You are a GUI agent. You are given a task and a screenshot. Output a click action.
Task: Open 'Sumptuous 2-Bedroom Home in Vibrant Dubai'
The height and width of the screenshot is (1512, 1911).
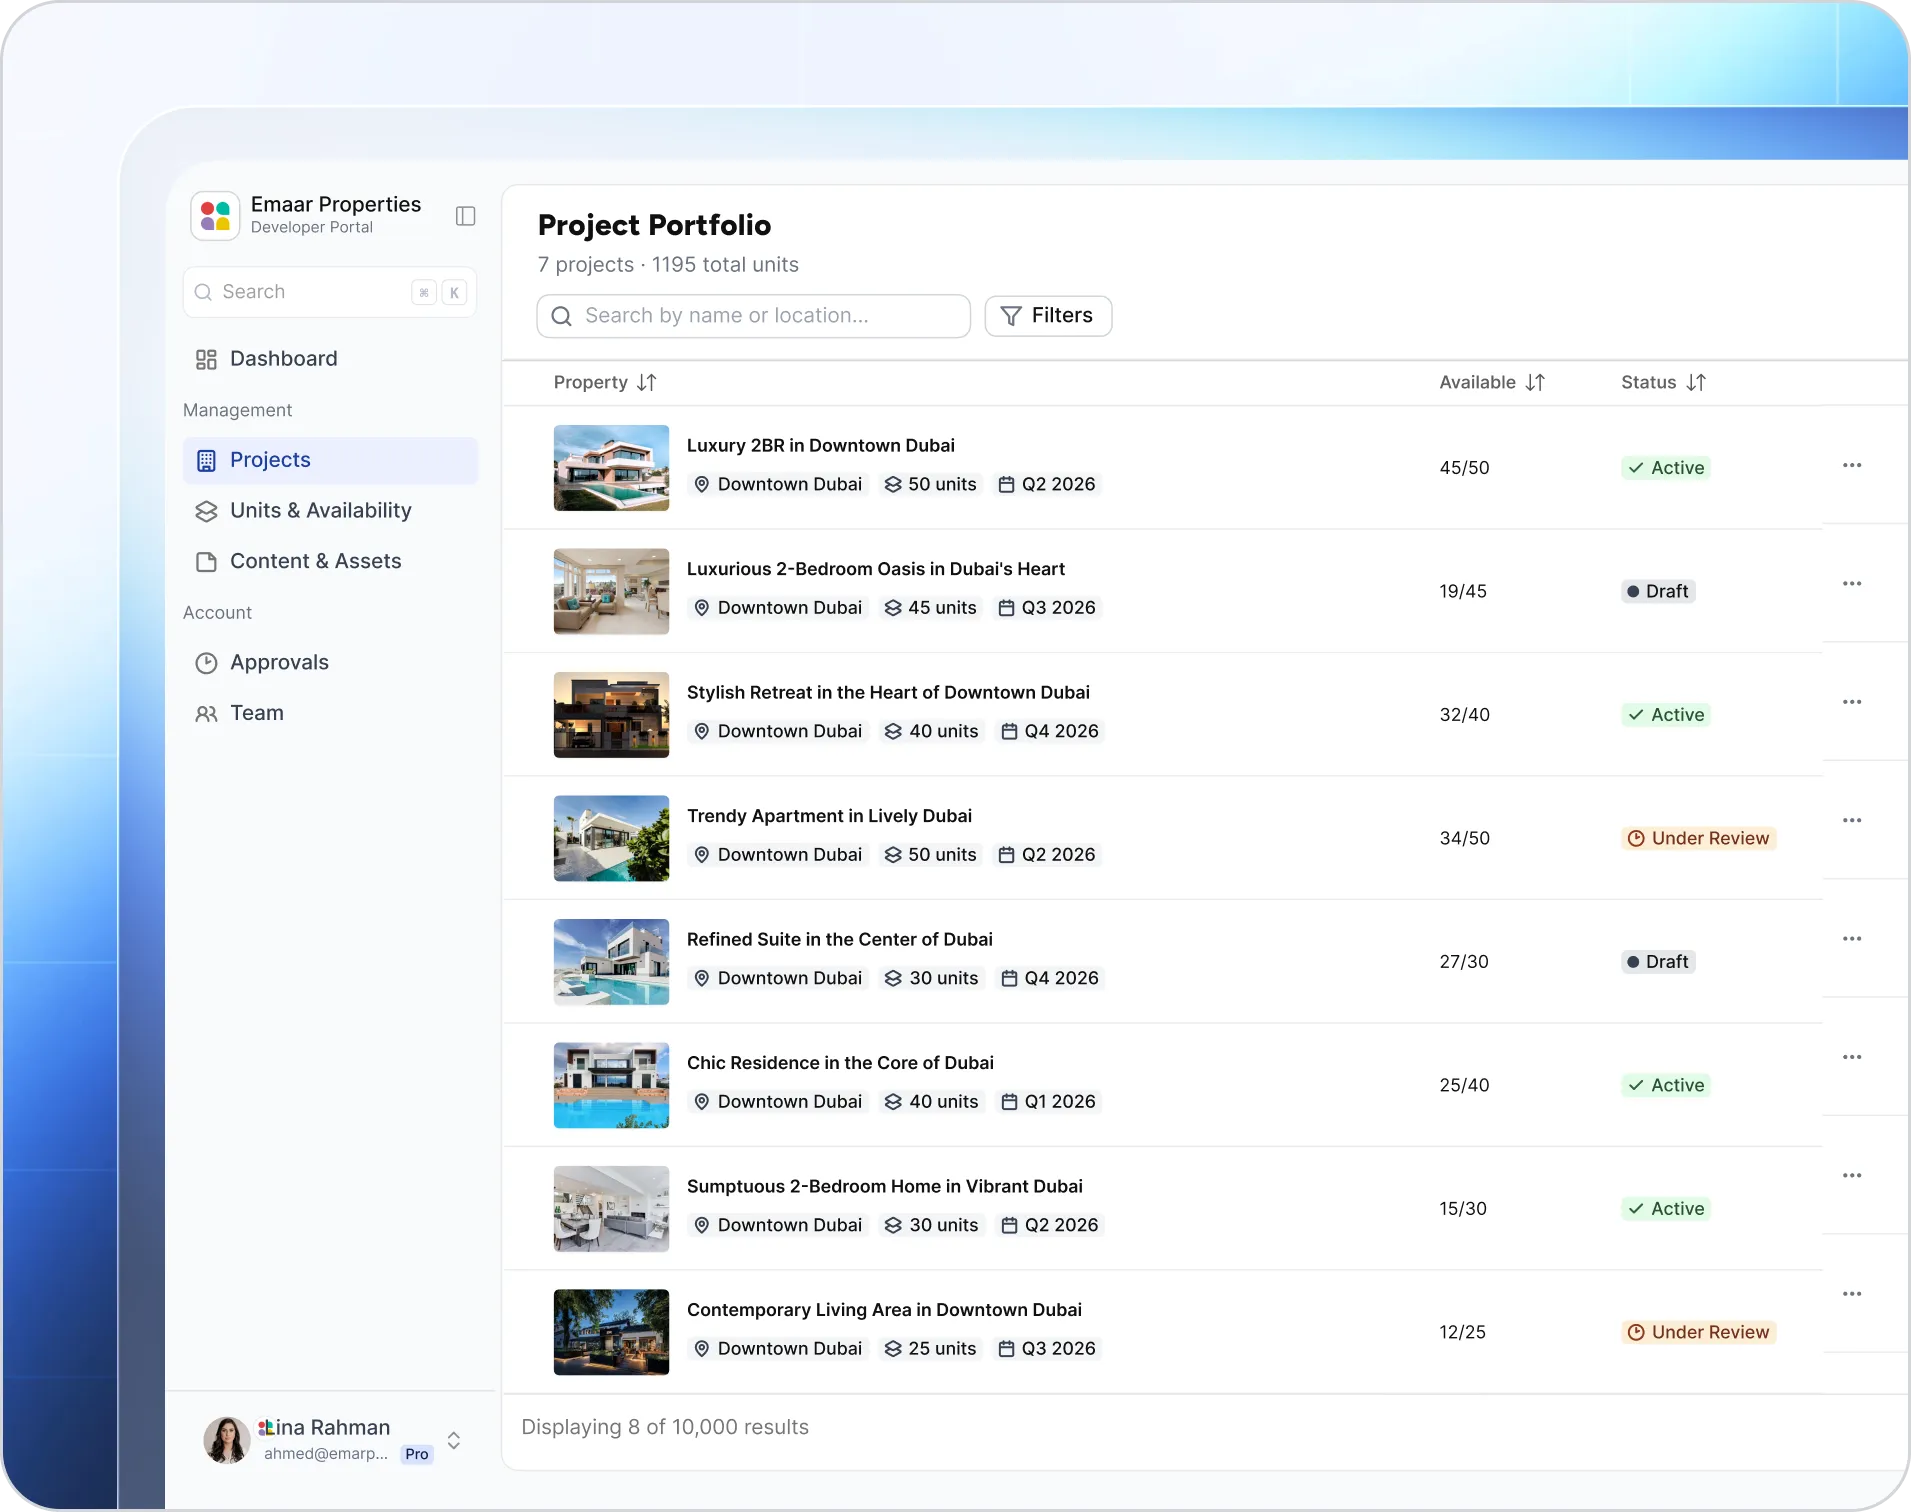(x=884, y=1187)
